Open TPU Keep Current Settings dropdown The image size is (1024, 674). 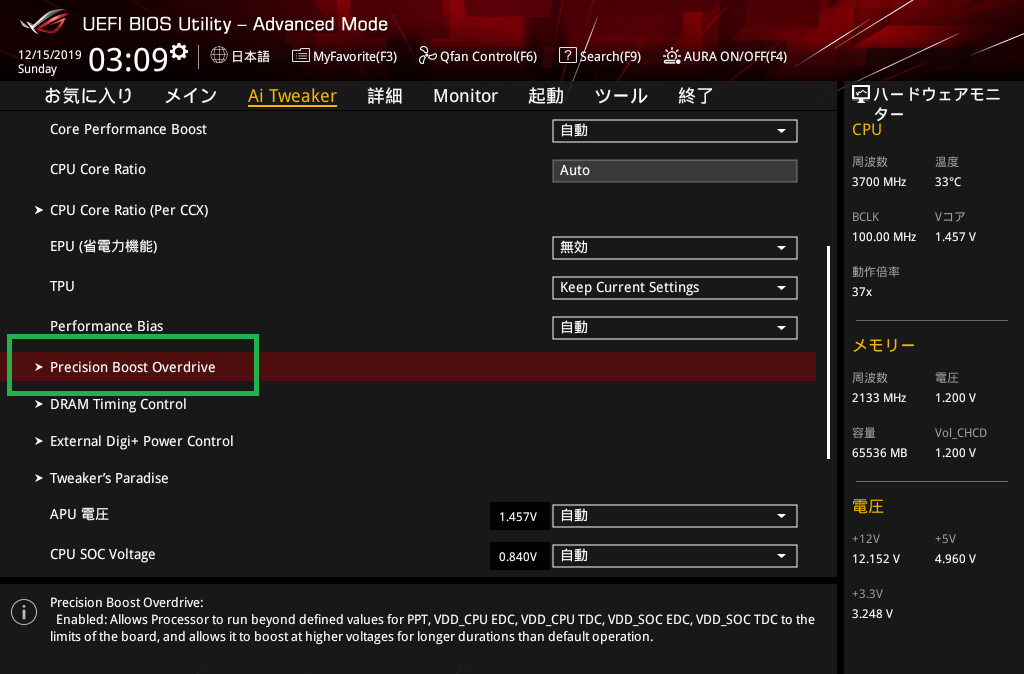coord(675,287)
